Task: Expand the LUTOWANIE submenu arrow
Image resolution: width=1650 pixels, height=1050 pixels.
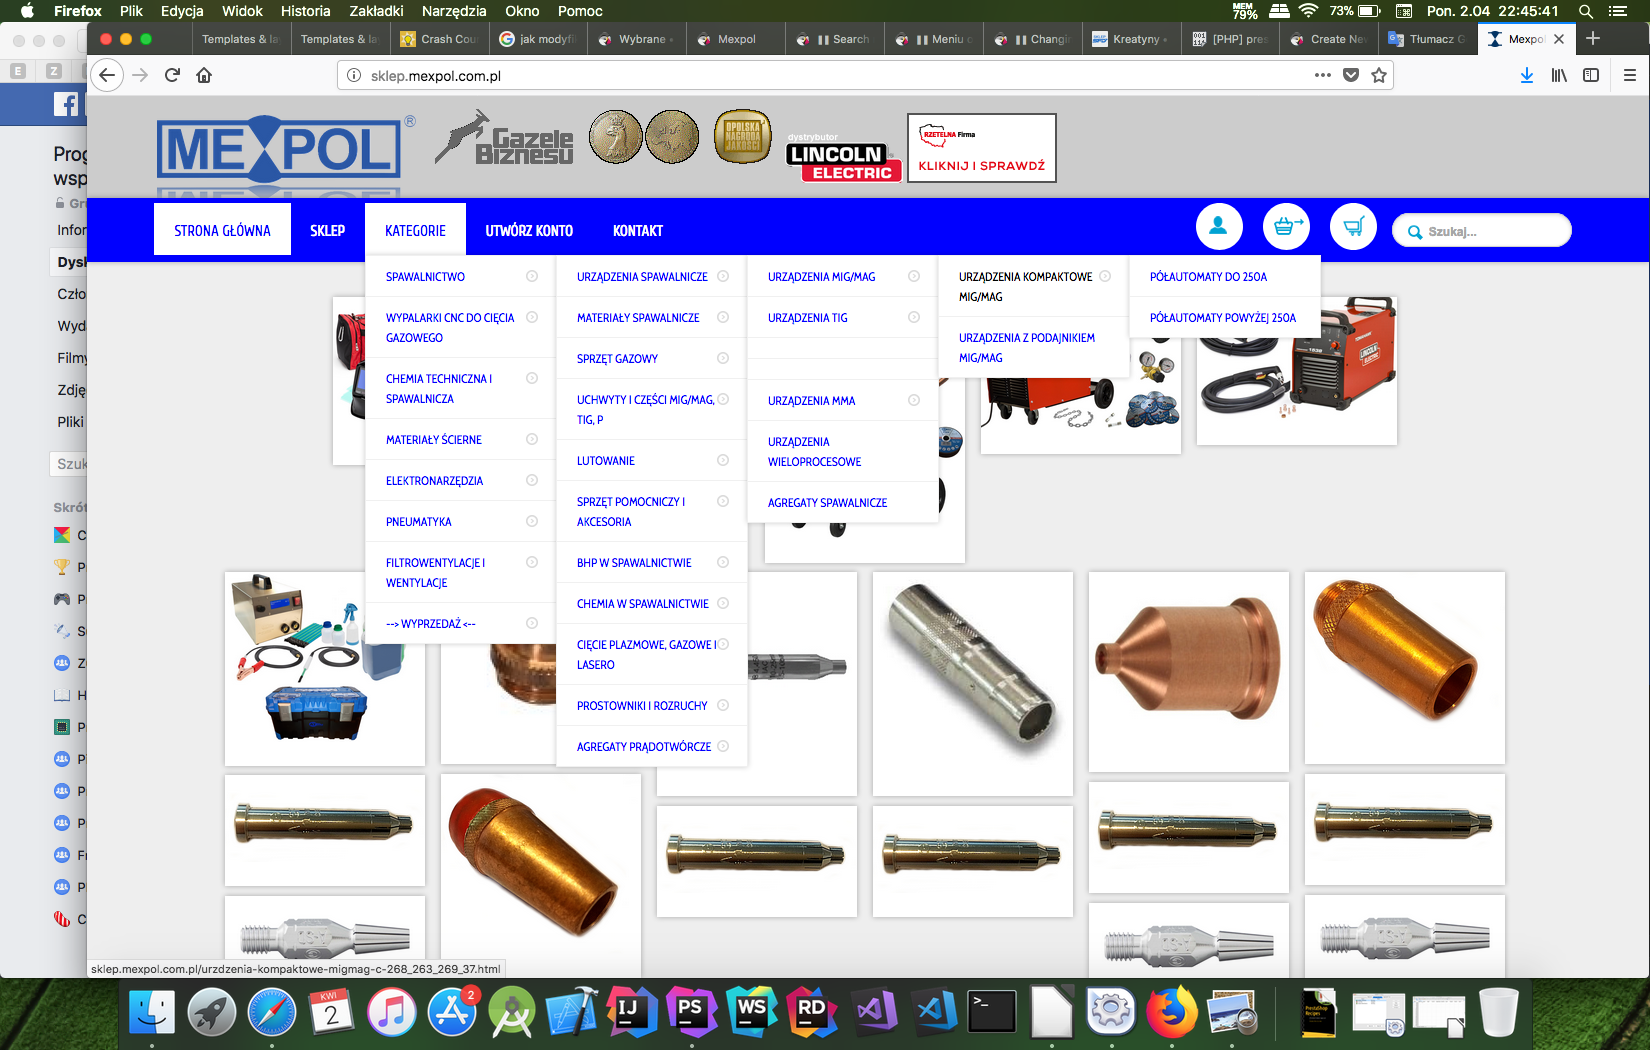Action: (x=723, y=460)
